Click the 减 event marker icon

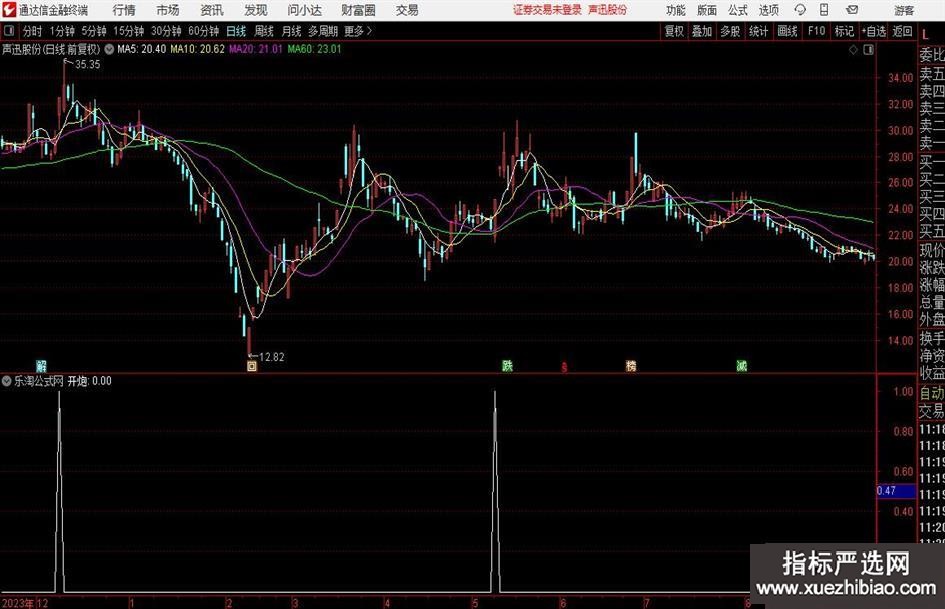coord(741,366)
